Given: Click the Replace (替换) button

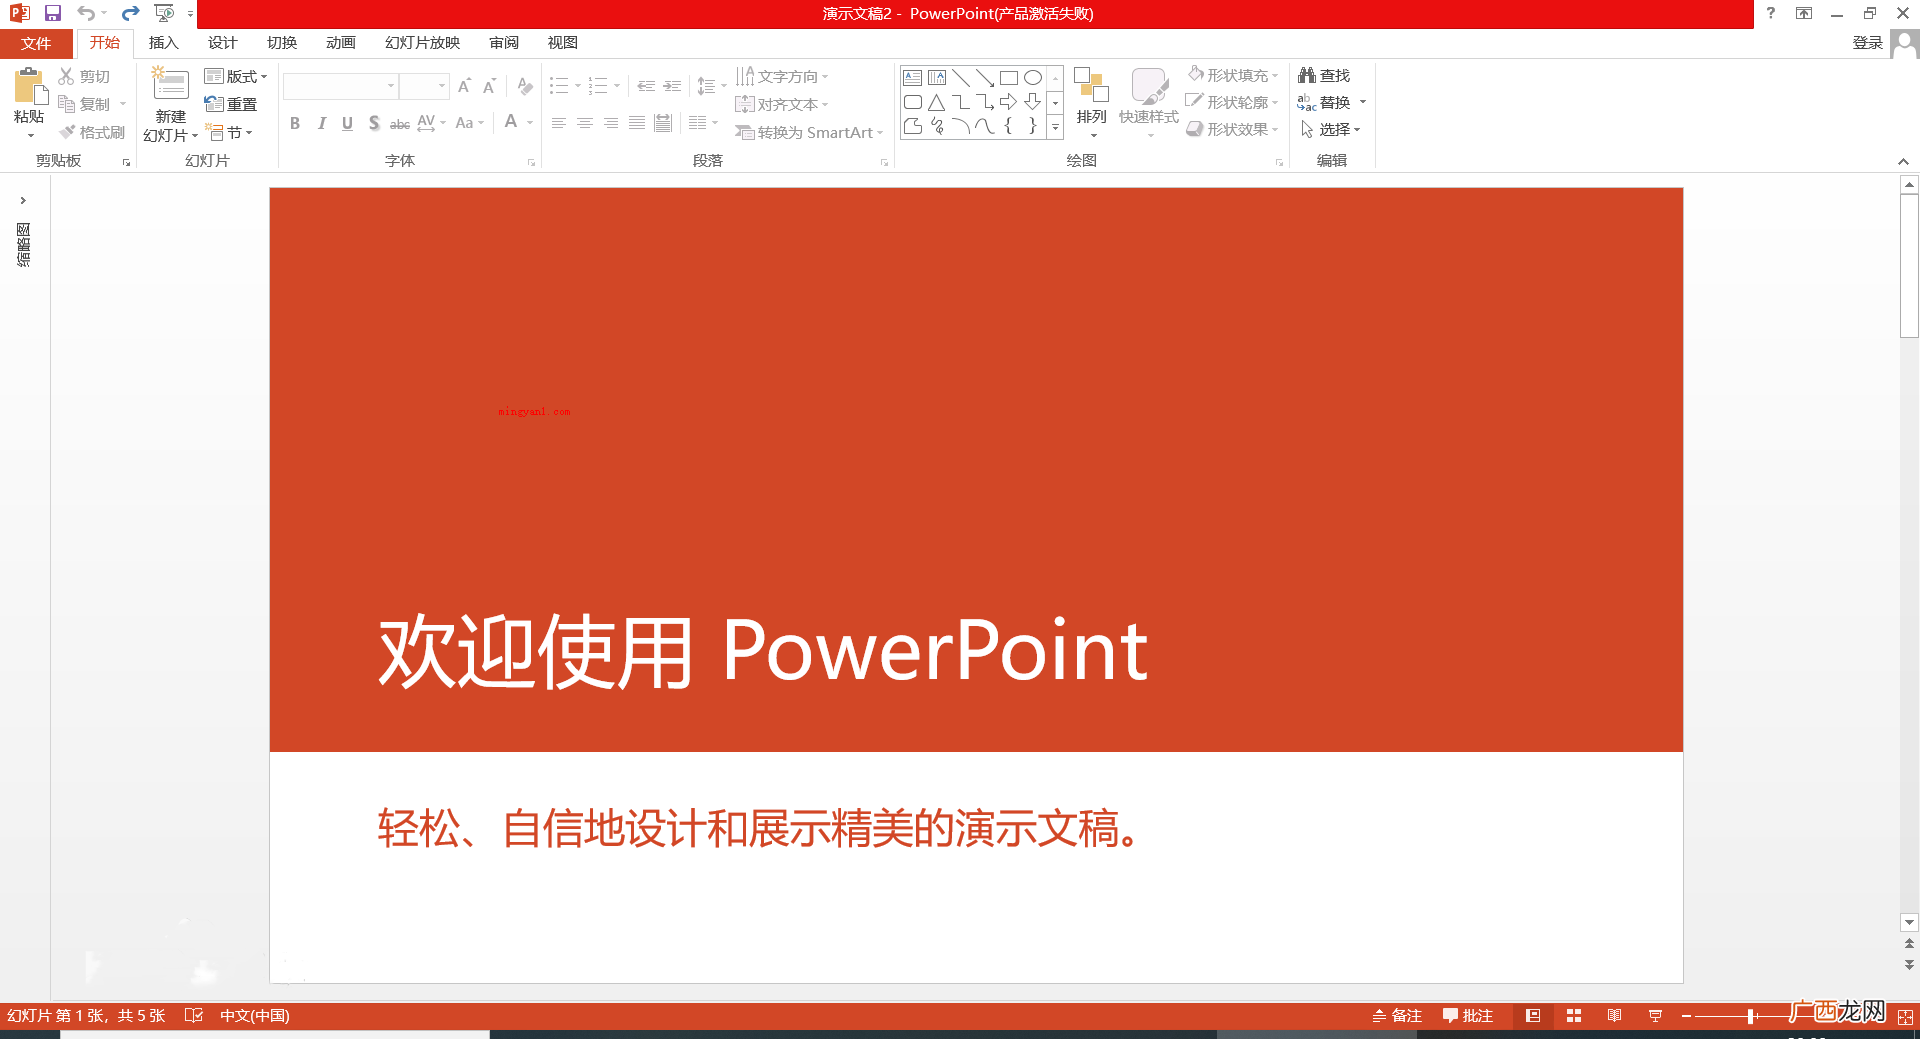Looking at the screenshot, I should point(1331,102).
